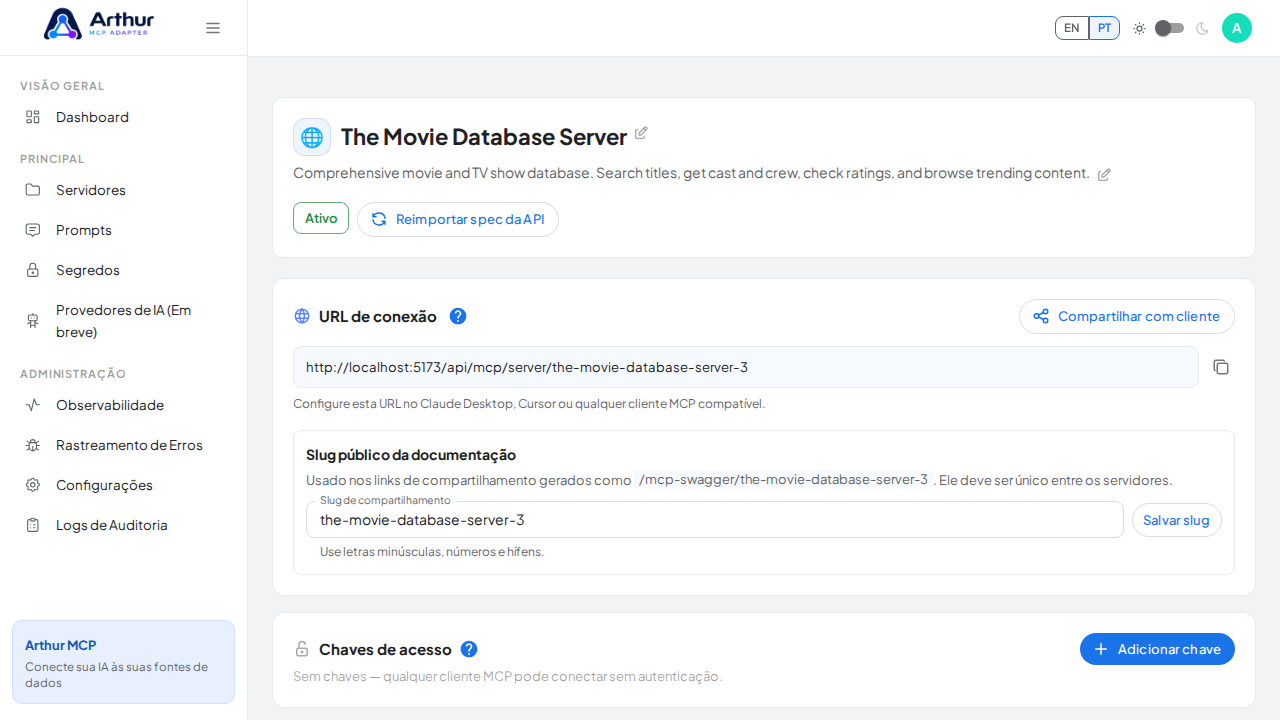Click the unlocked padlock by Chaves de acesso
Screen dimensions: 1280x720
click(x=302, y=649)
